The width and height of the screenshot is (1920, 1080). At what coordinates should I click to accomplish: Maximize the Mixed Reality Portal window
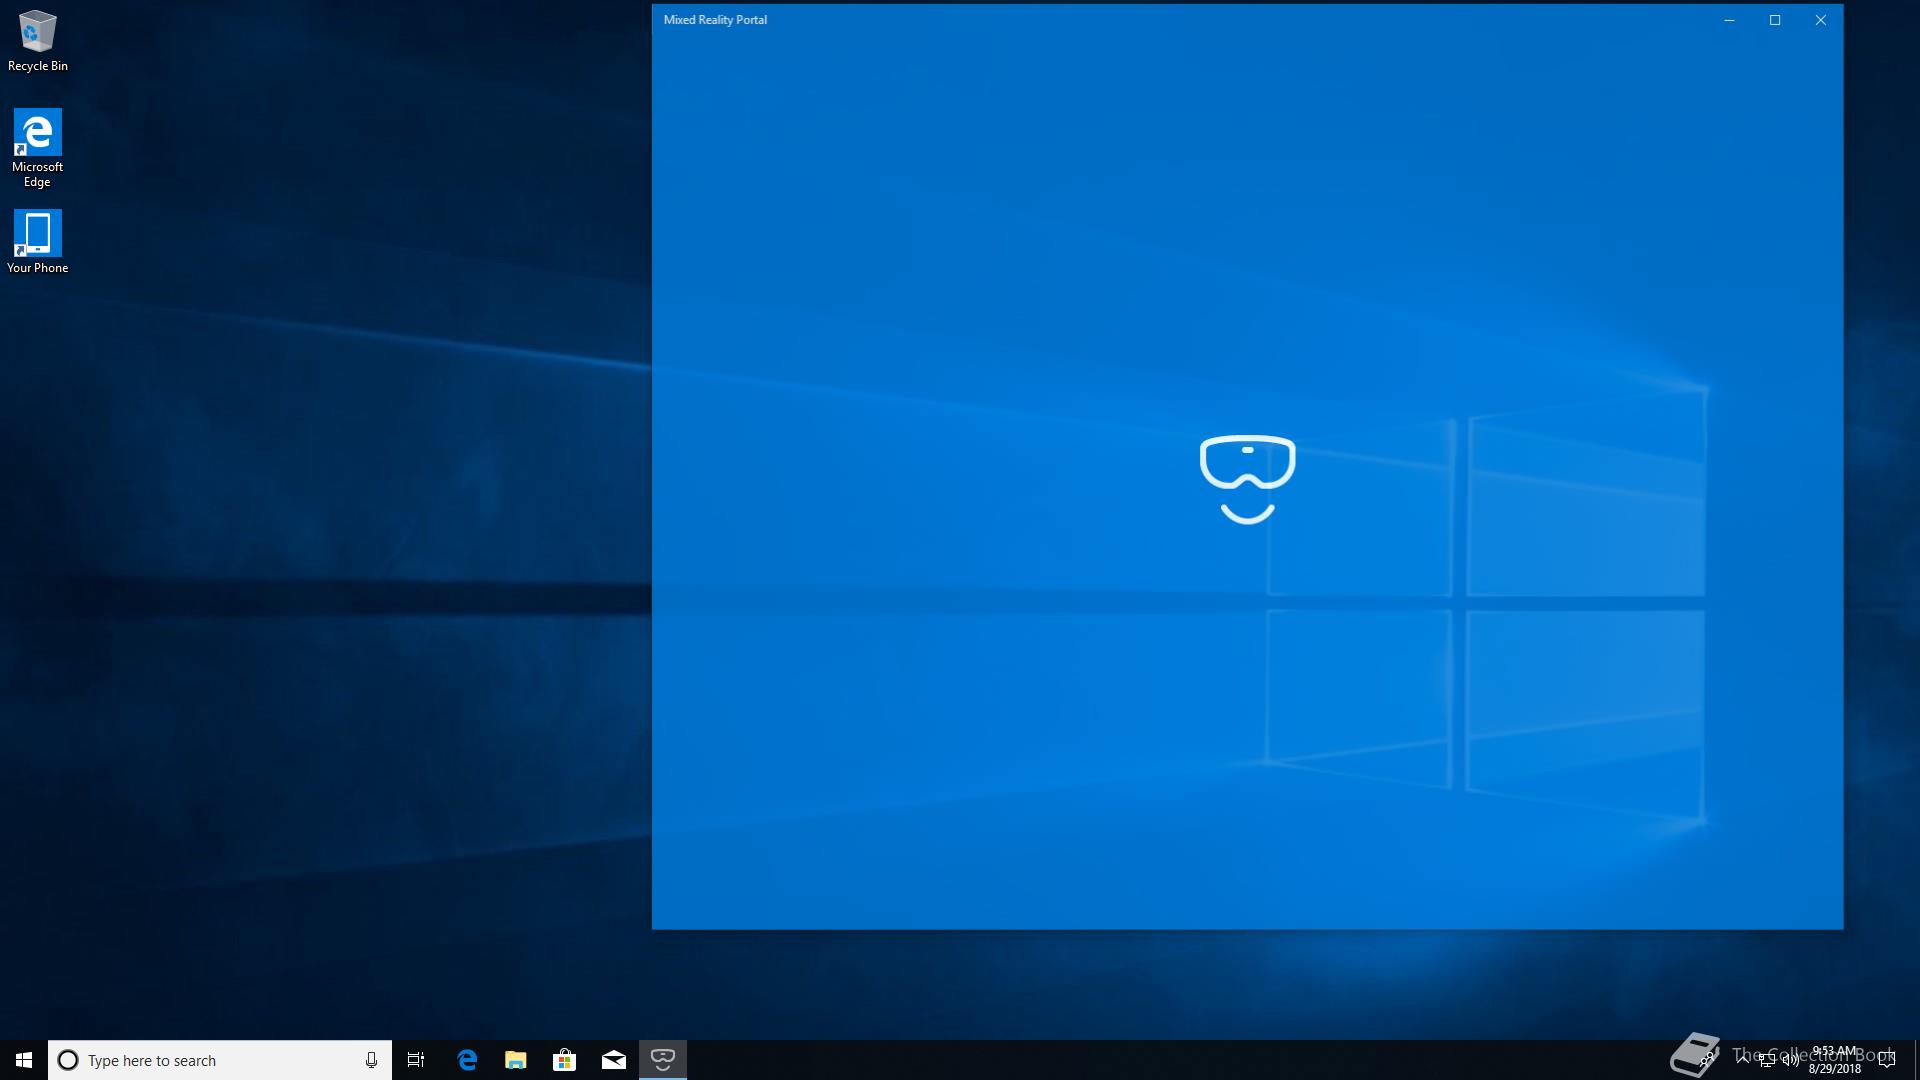click(x=1775, y=20)
